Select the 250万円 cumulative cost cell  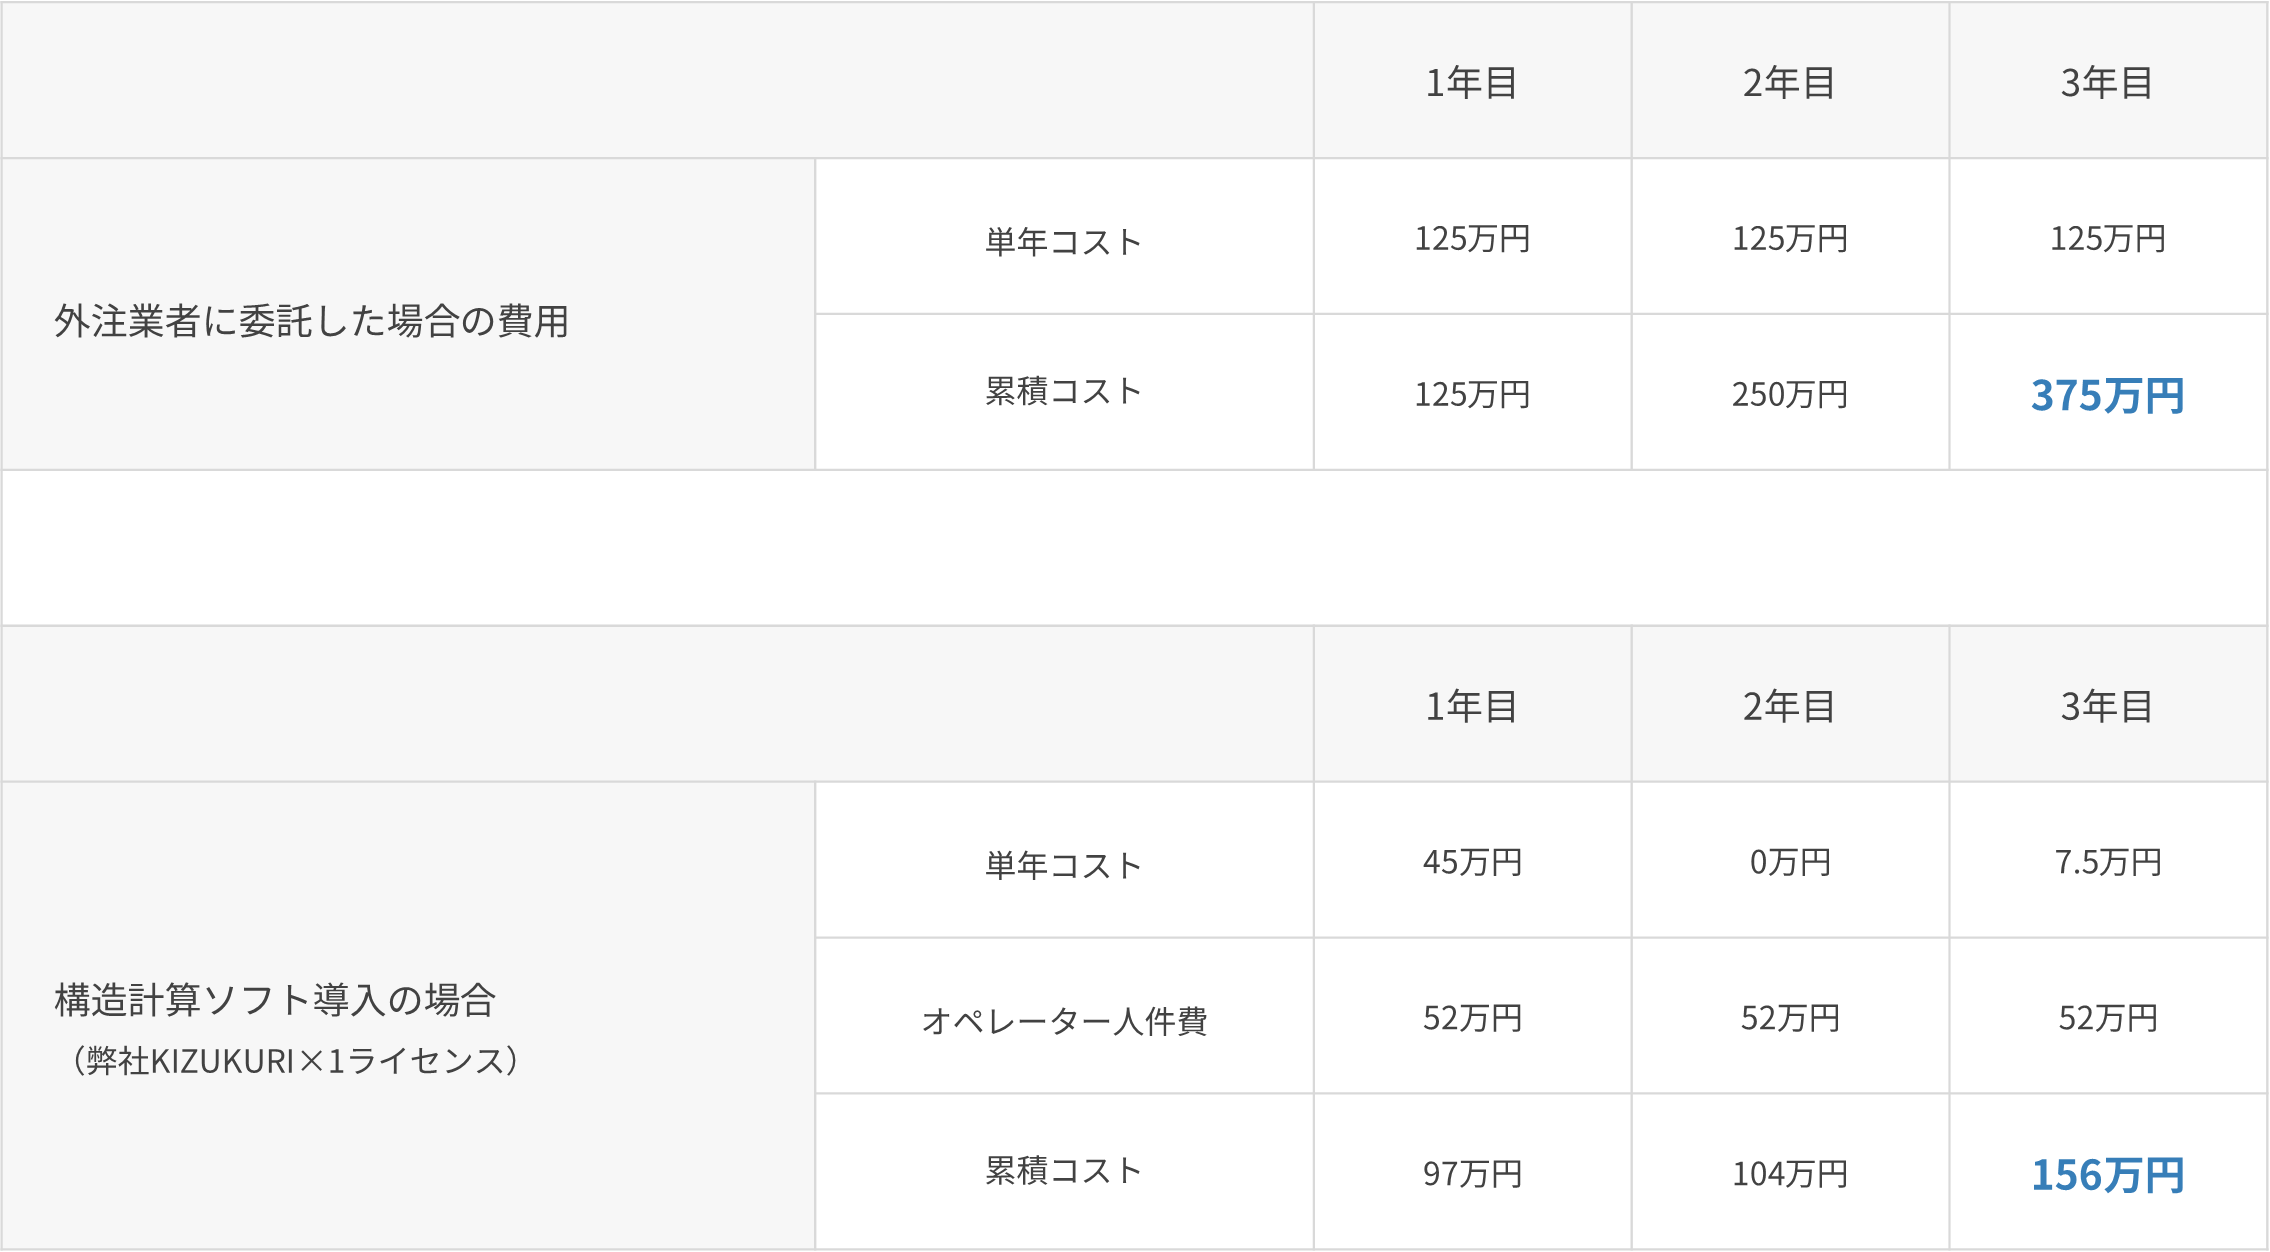coord(1789,395)
